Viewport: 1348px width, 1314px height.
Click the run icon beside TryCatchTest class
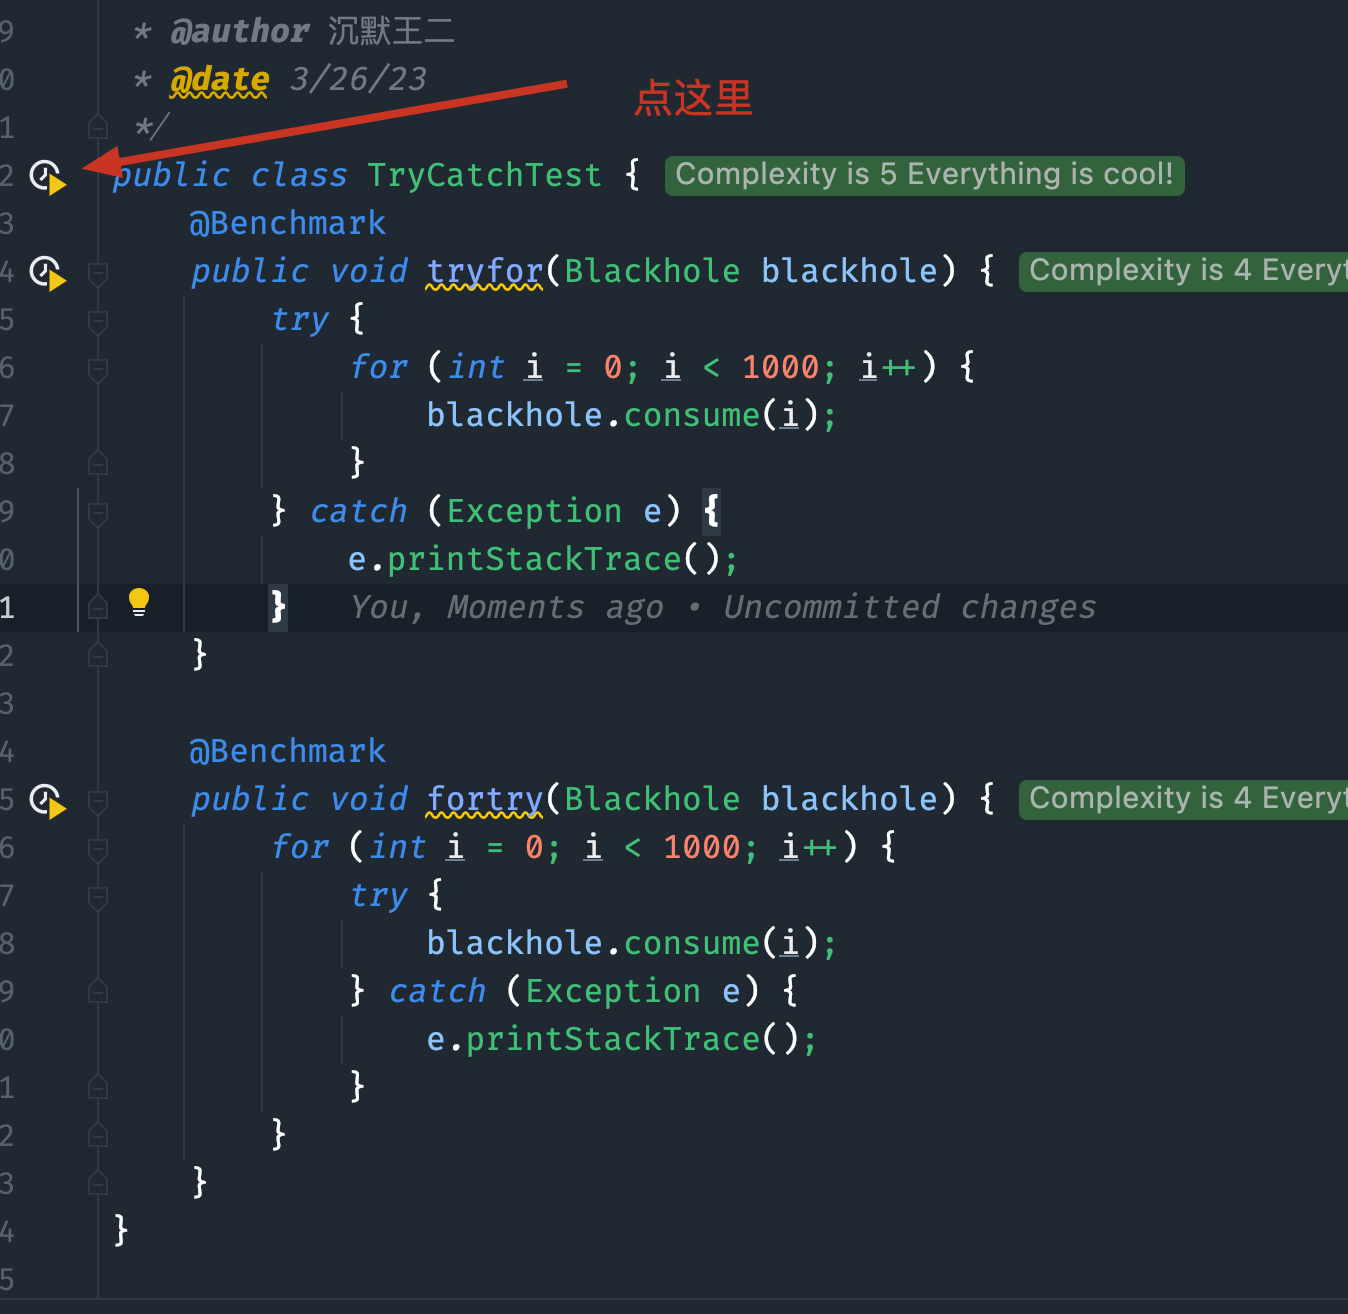click(x=47, y=177)
